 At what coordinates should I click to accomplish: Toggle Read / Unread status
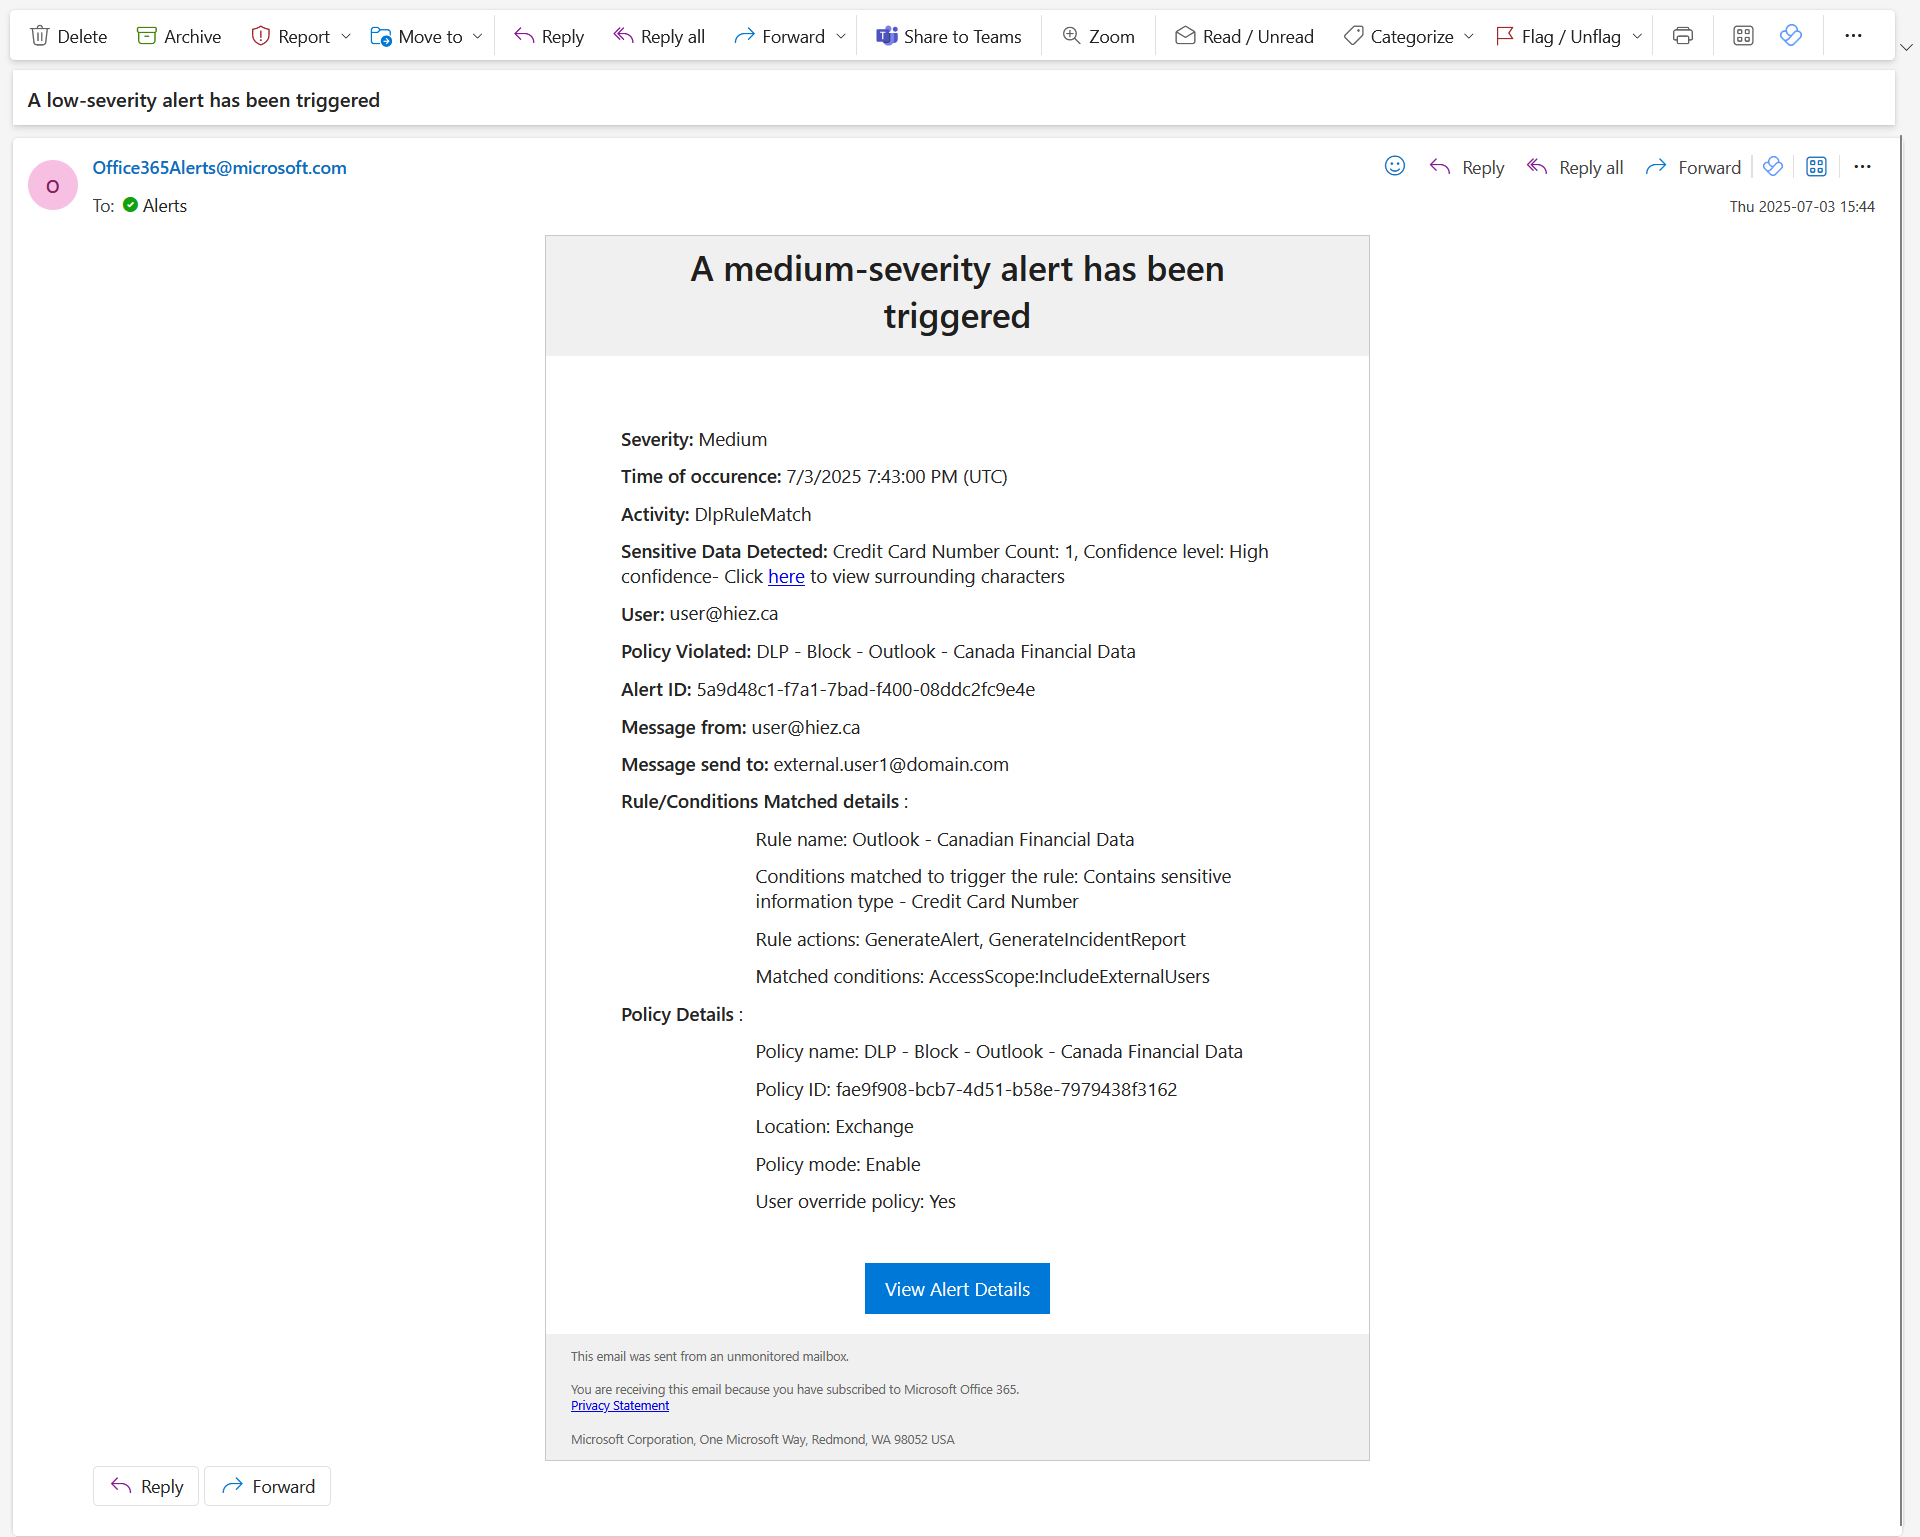click(1245, 36)
